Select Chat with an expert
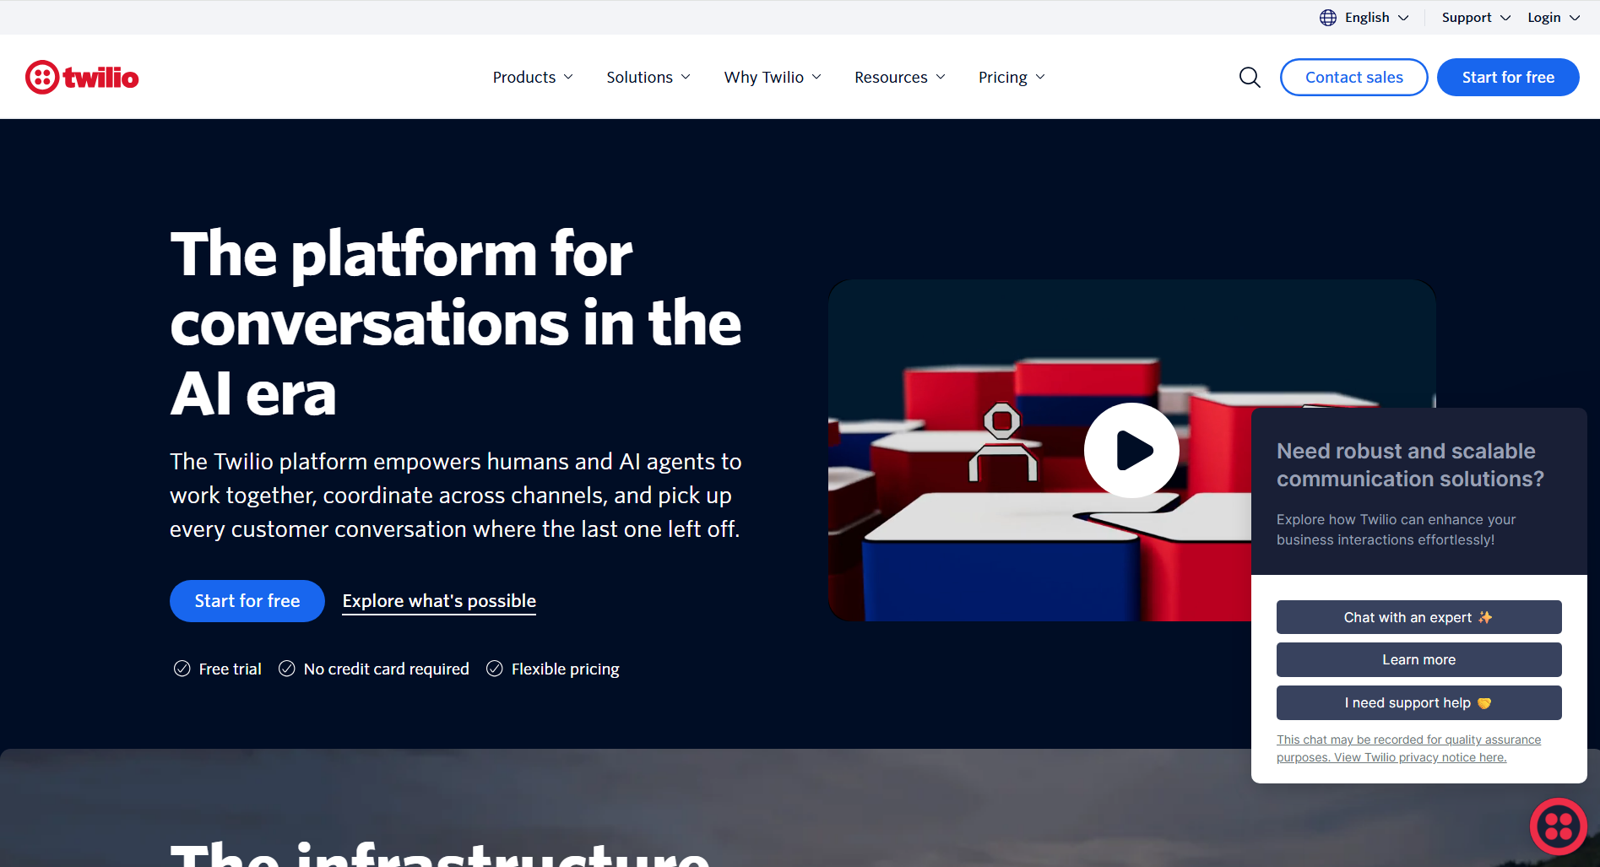The height and width of the screenshot is (867, 1600). 1419,617
